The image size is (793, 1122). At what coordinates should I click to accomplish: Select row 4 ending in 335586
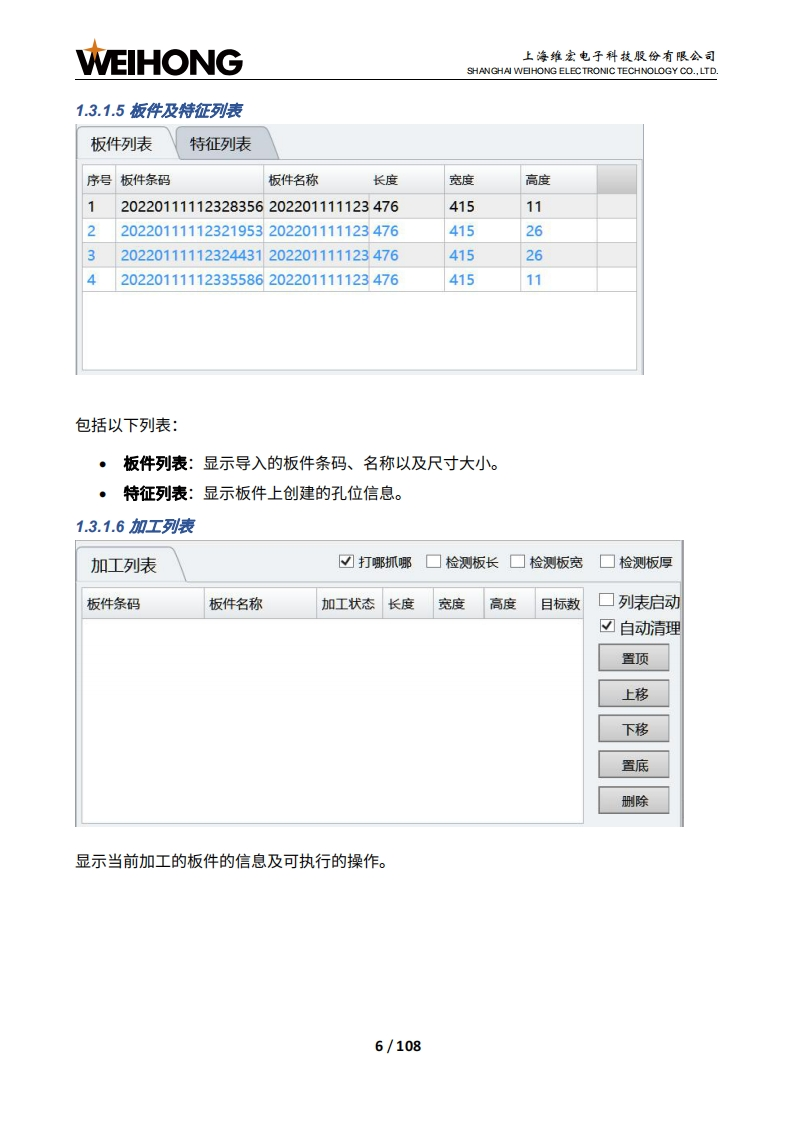[x=191, y=280]
